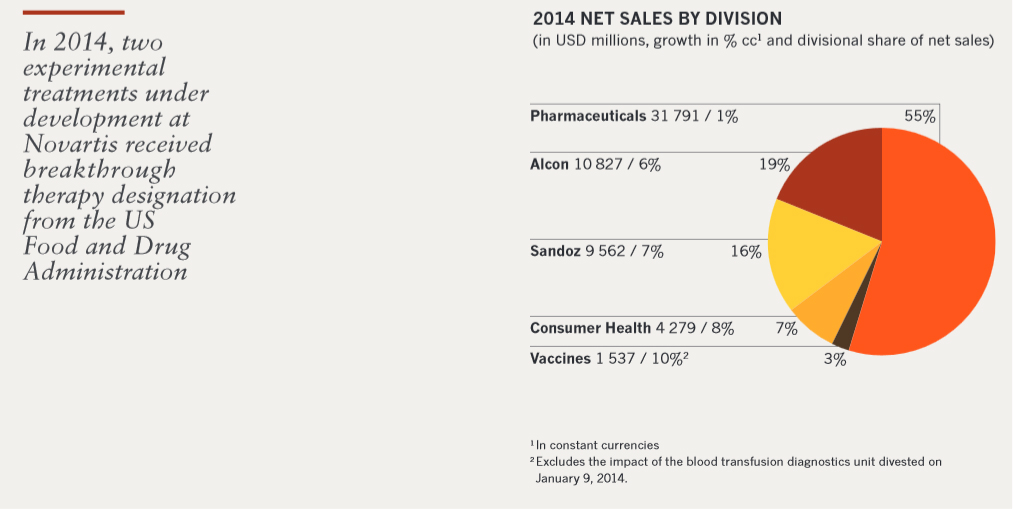Select the Vaccines 1 537 label

[x=609, y=359]
